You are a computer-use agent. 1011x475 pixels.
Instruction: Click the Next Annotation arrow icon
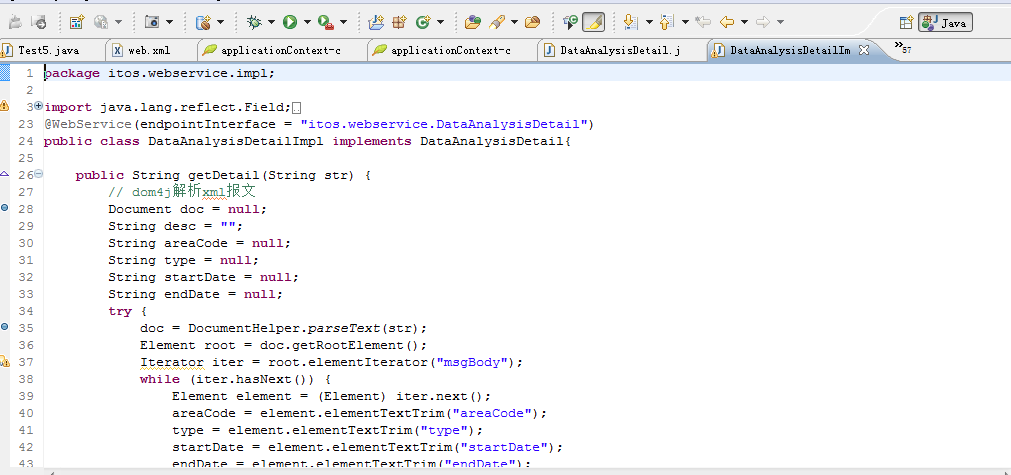[629, 21]
